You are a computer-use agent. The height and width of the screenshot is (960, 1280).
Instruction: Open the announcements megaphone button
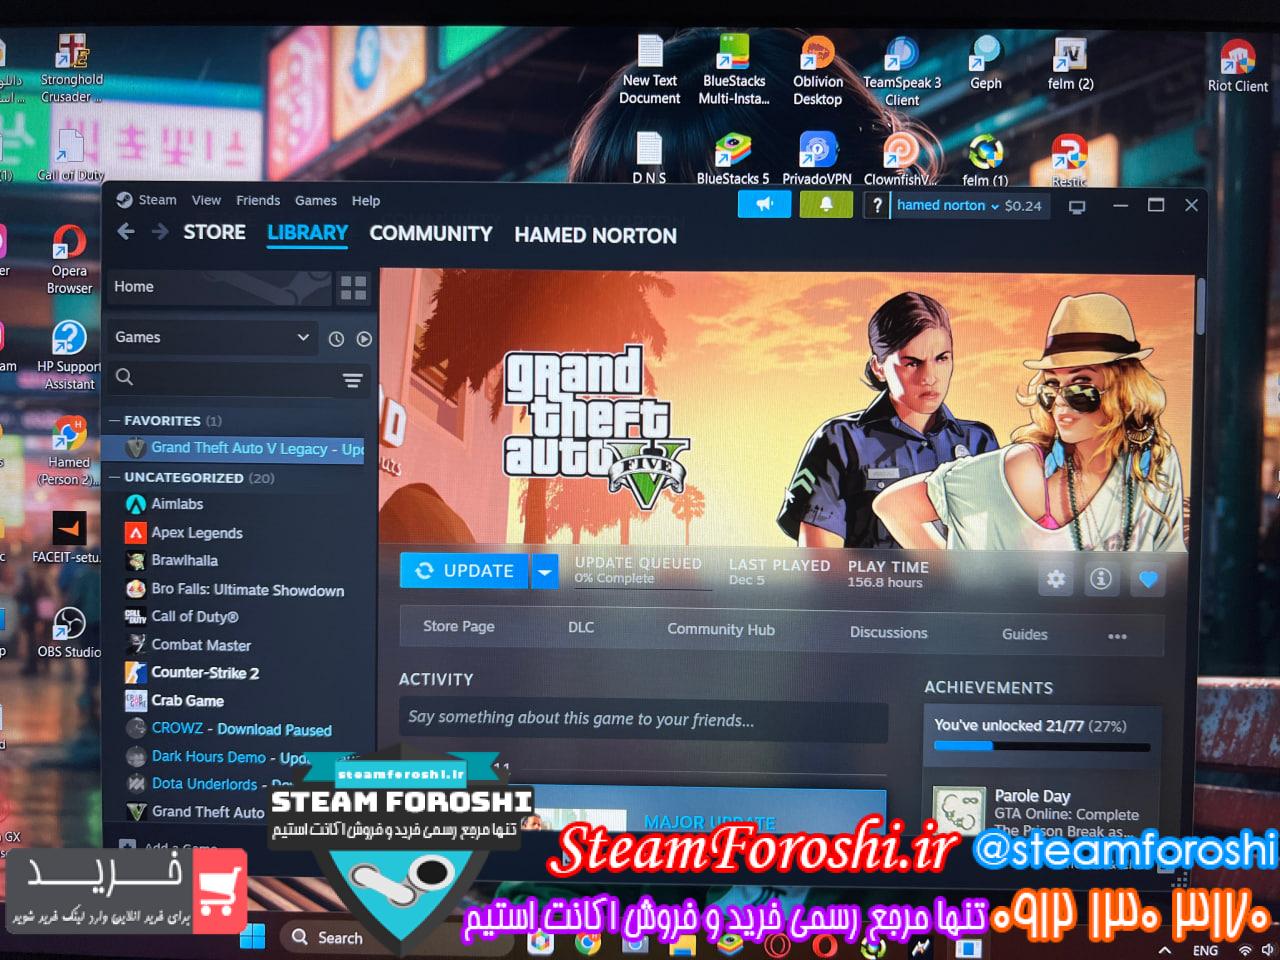point(764,205)
